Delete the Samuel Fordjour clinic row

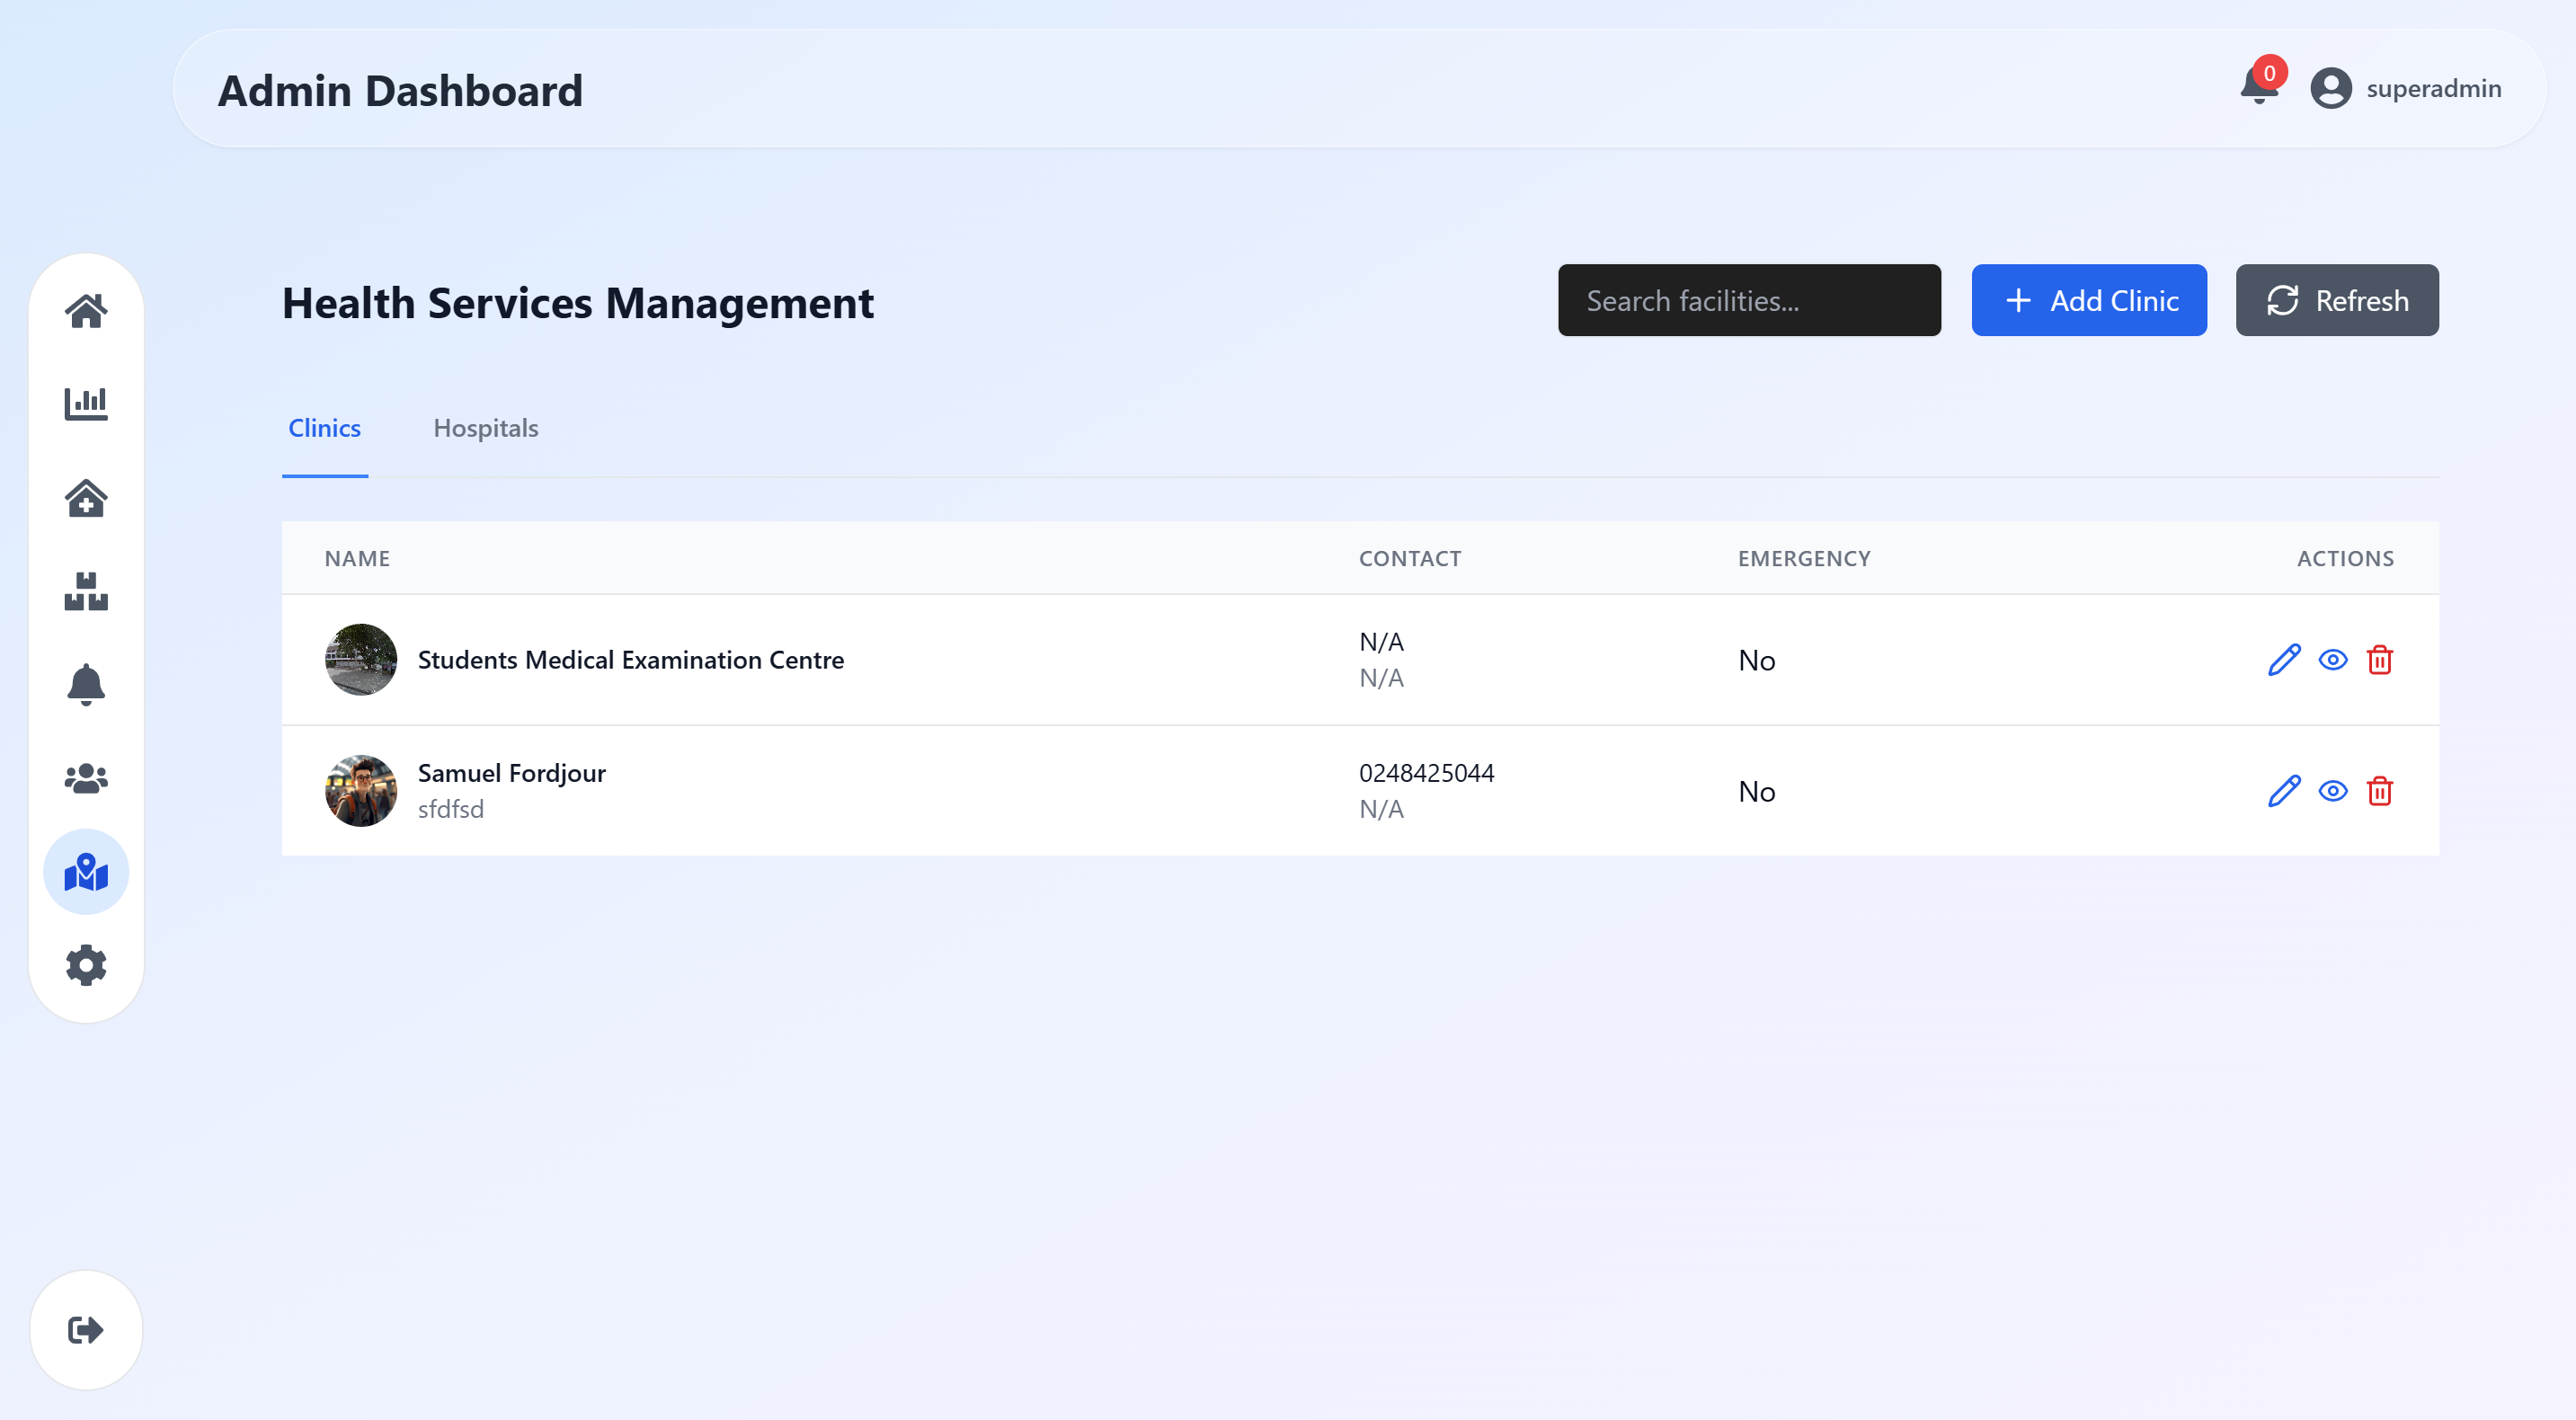click(x=2380, y=791)
